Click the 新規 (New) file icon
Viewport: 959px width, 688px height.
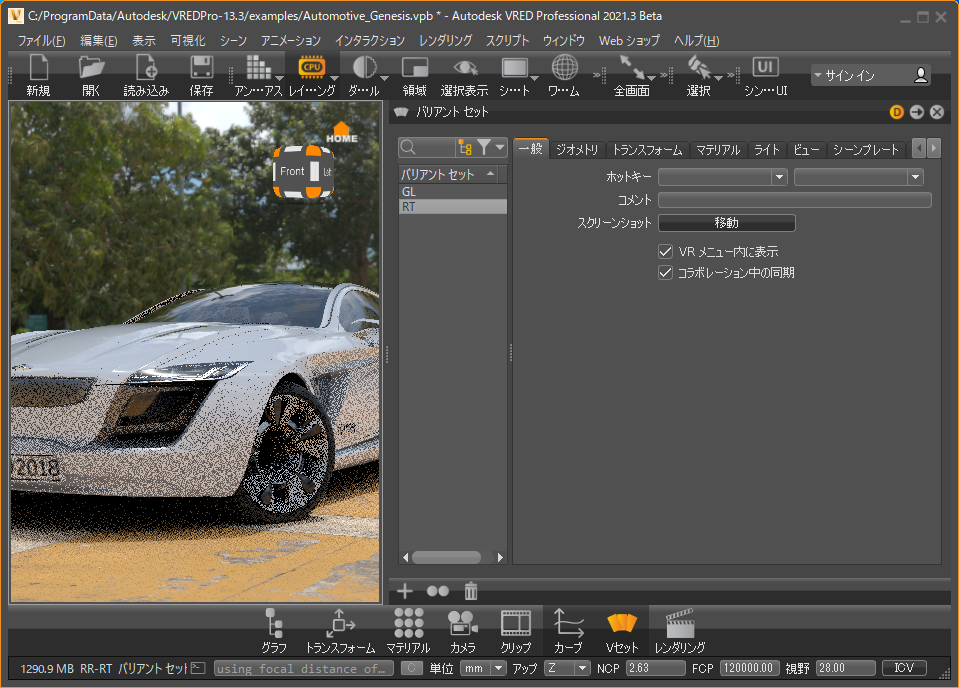tap(38, 68)
